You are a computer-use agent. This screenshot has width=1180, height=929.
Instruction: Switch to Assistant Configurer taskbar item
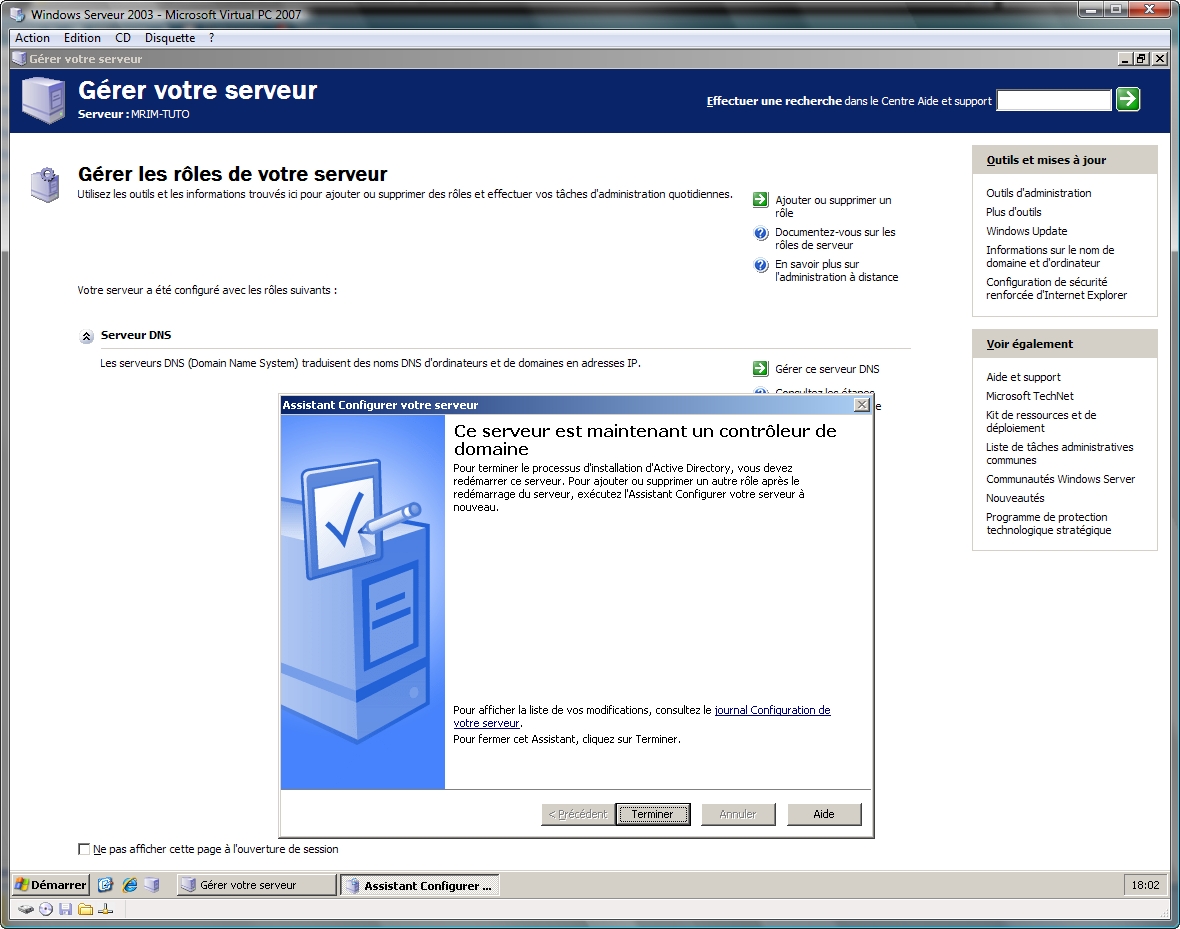419,885
